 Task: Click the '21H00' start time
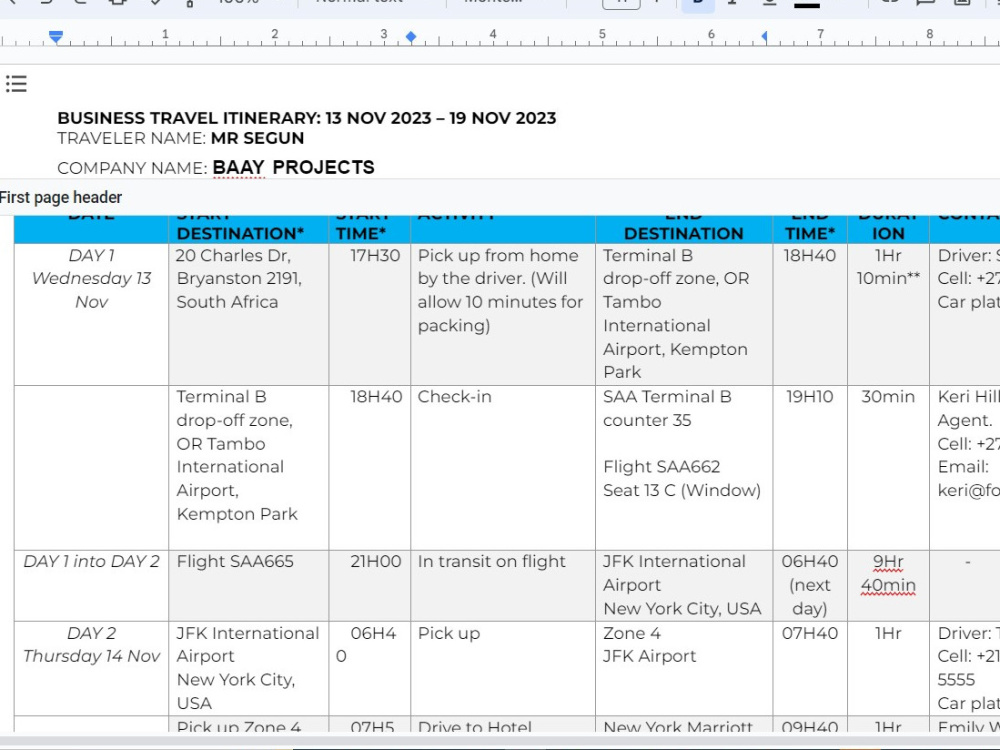(x=376, y=561)
